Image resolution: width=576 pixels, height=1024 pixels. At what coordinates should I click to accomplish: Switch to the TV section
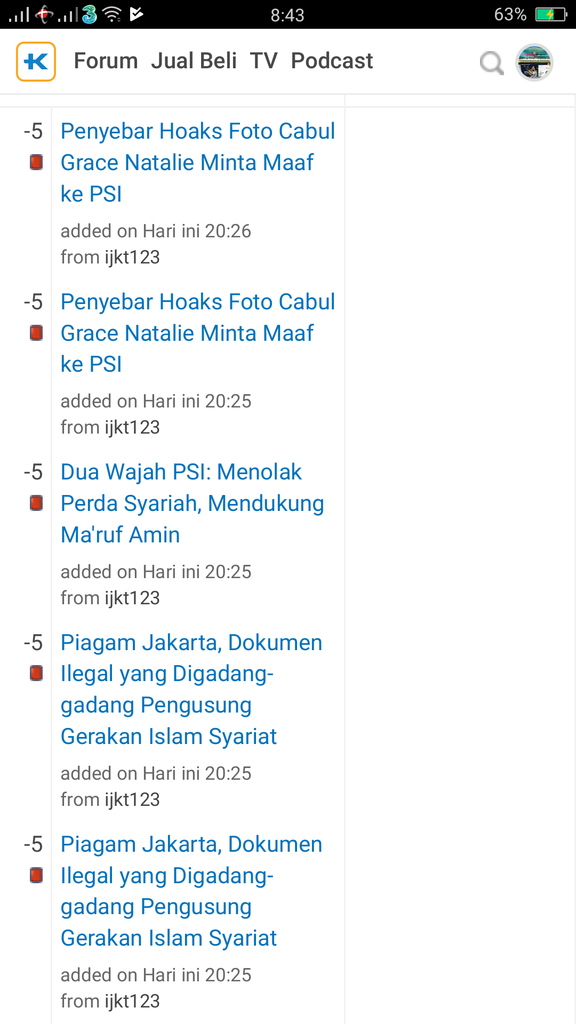(263, 61)
